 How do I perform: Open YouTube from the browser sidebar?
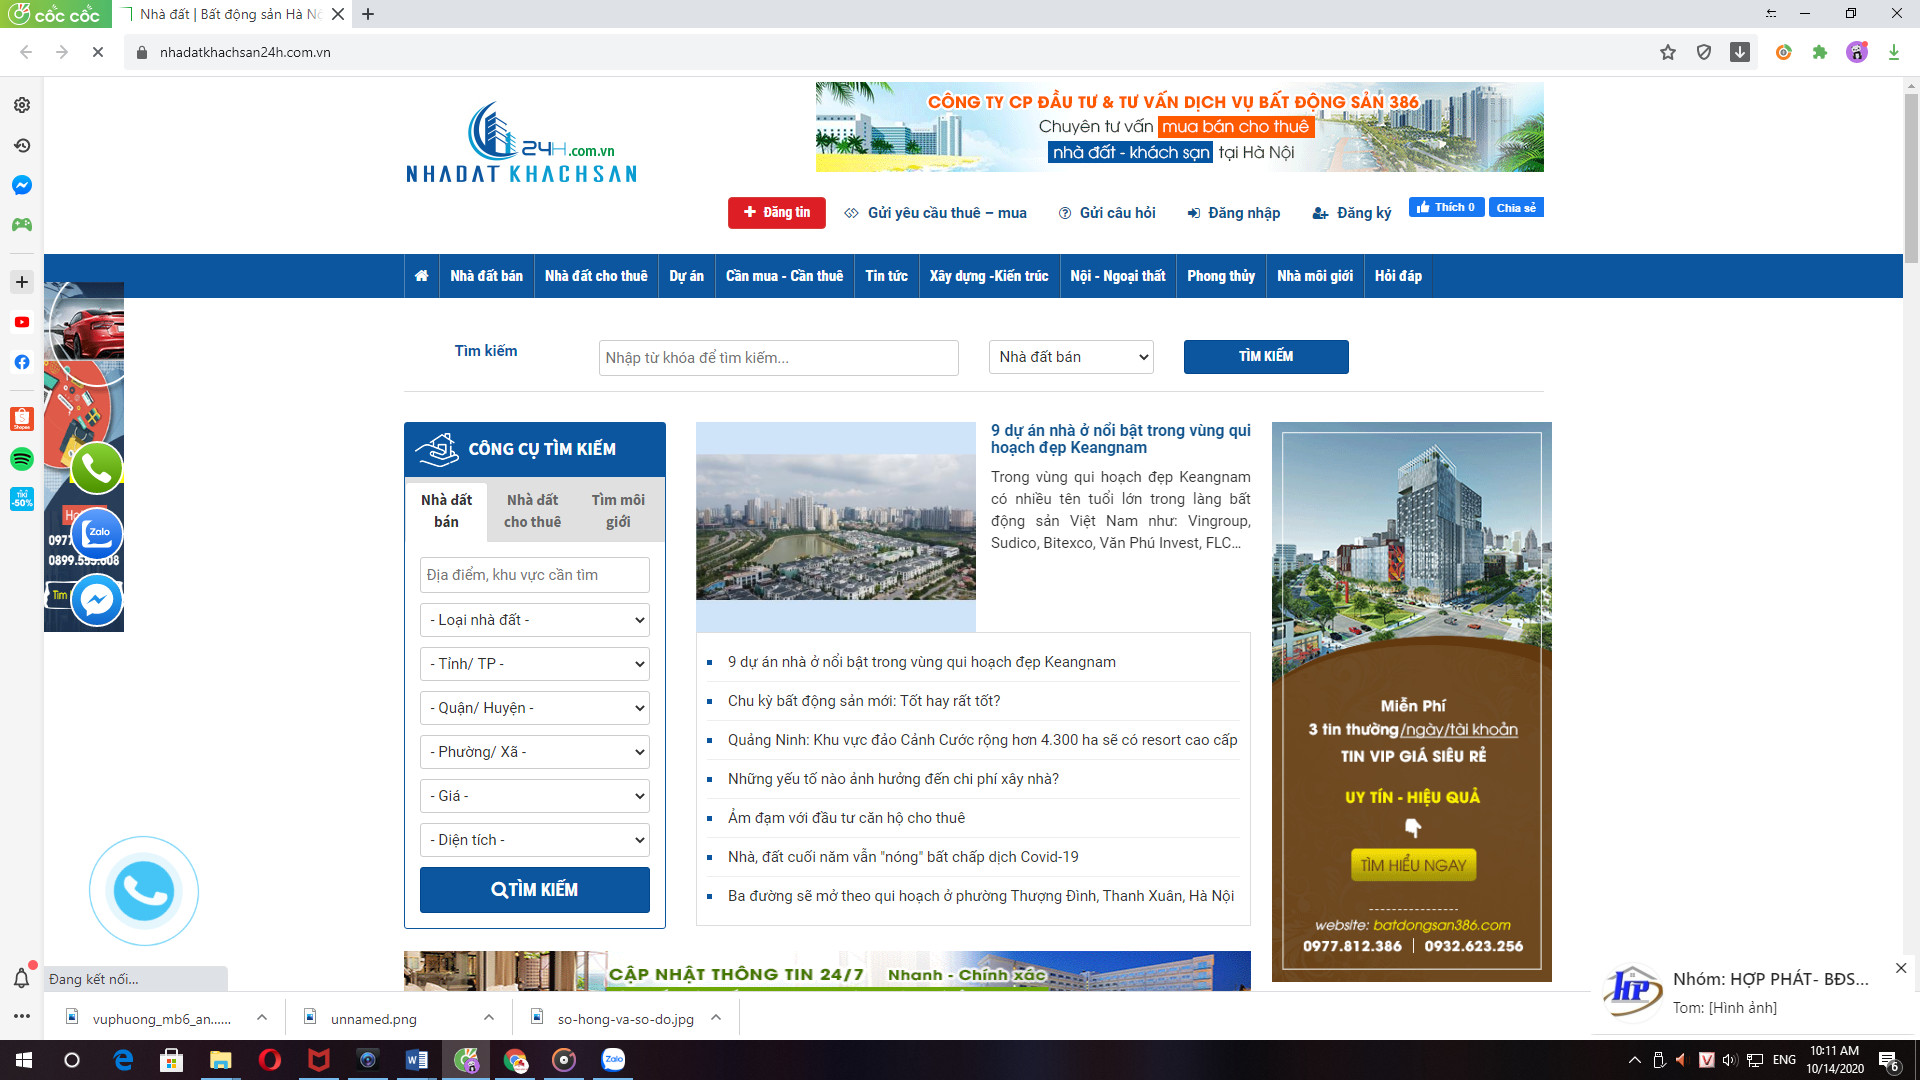[22, 322]
